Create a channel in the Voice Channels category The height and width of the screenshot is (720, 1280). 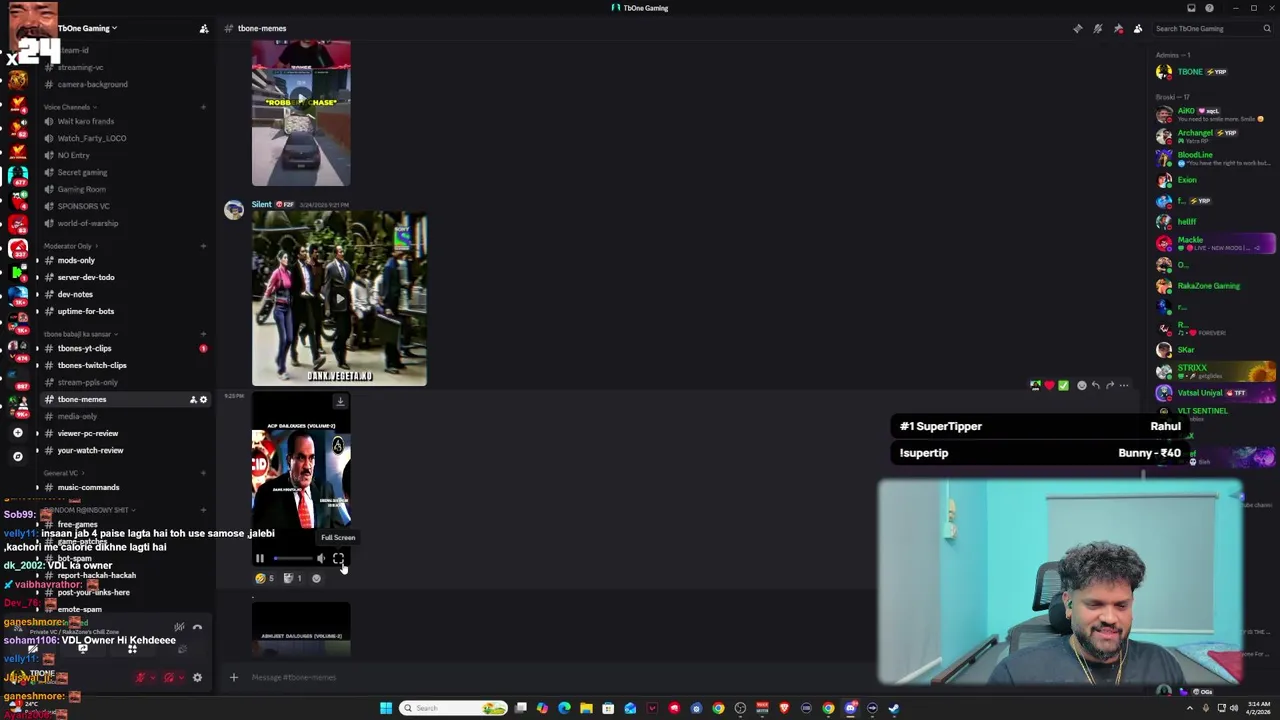coord(203,107)
